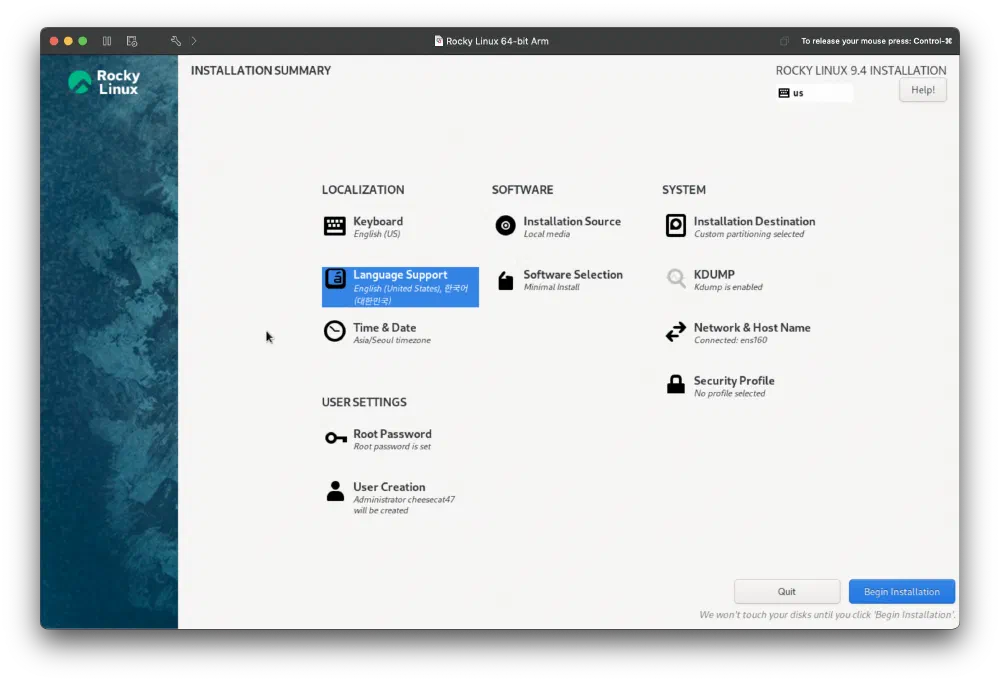Click the Root Password key icon
Image resolution: width=1000 pixels, height=682 pixels.
pyautogui.click(x=334, y=439)
